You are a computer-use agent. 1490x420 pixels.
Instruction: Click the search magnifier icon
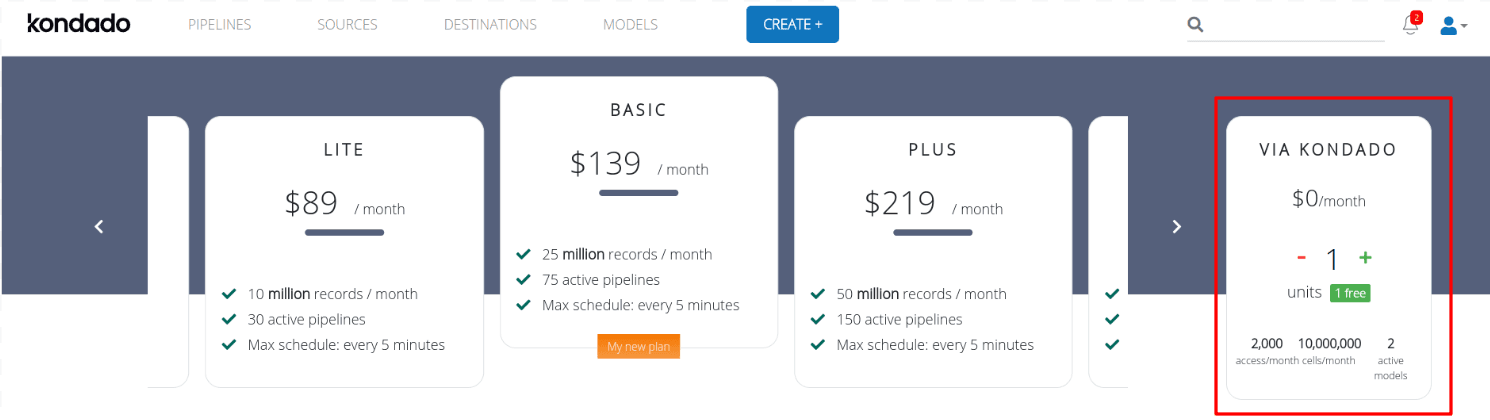tap(1195, 25)
